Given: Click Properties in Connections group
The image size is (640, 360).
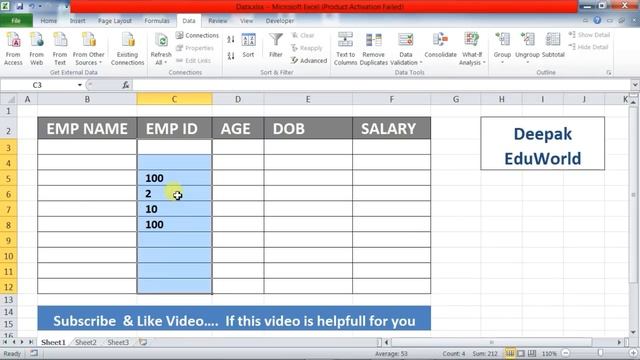Looking at the screenshot, I should pyautogui.click(x=195, y=48).
